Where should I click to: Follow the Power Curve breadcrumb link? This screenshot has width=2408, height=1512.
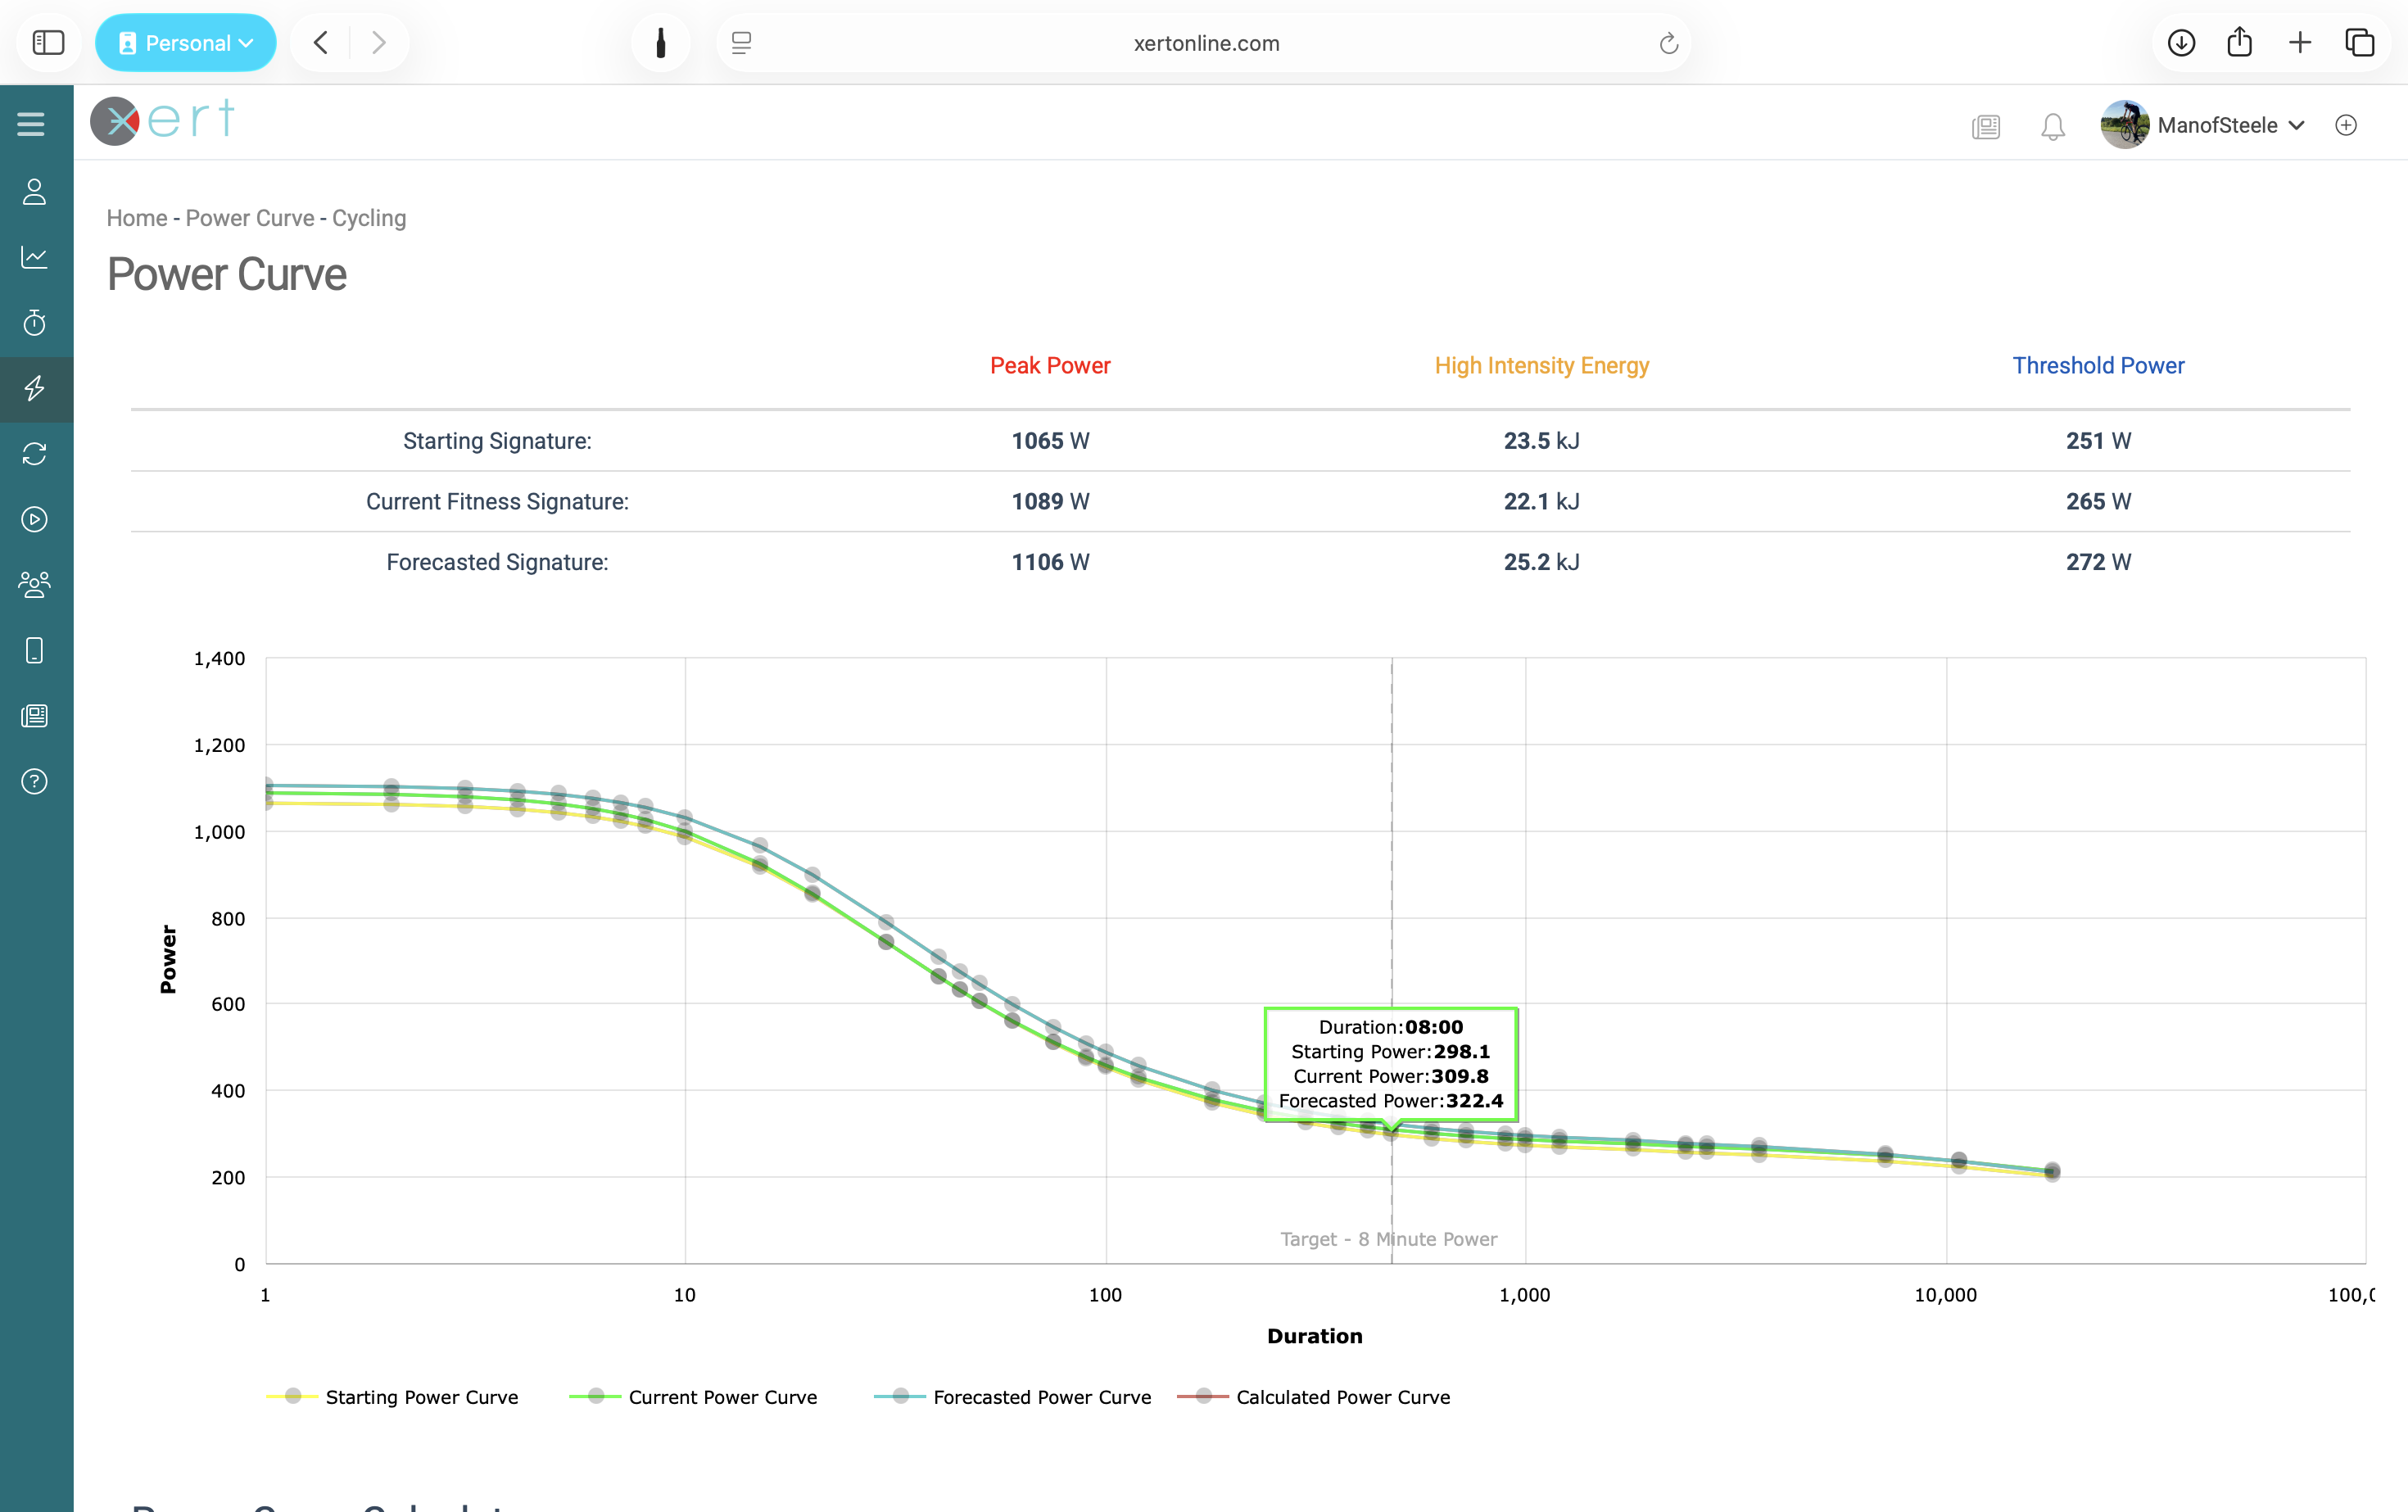(x=250, y=218)
